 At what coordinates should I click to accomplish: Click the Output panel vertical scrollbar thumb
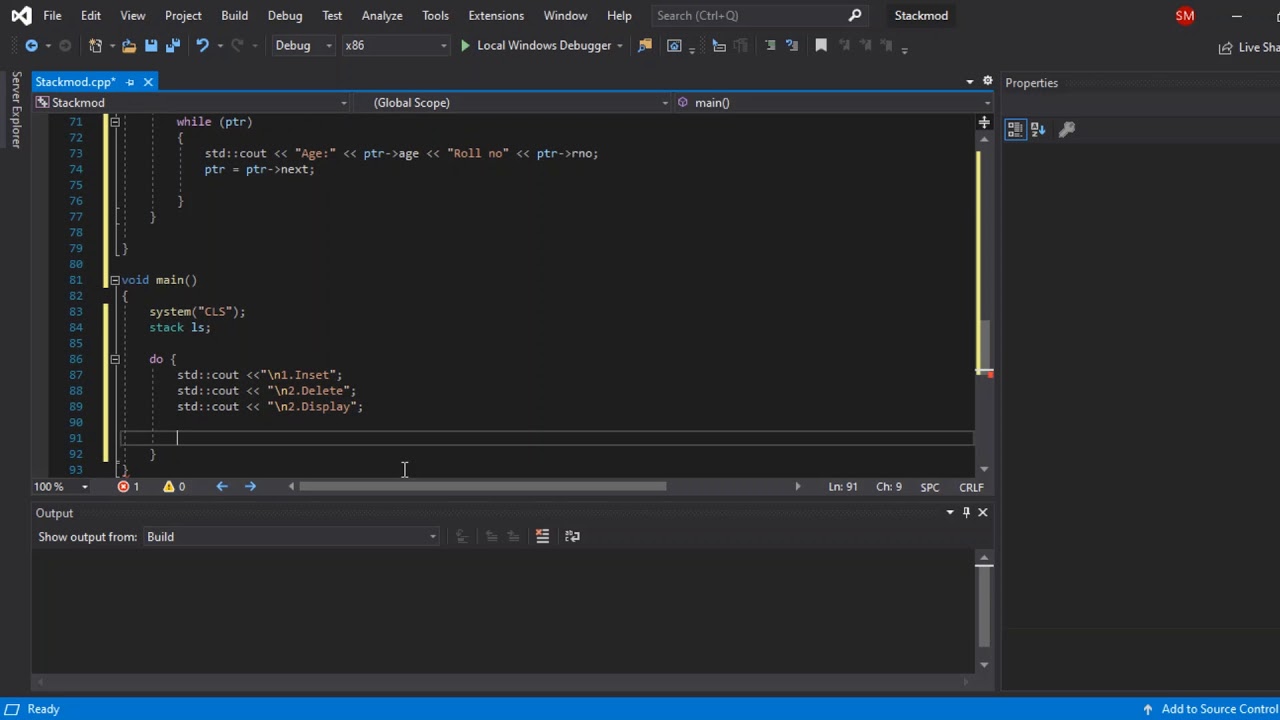(x=984, y=605)
